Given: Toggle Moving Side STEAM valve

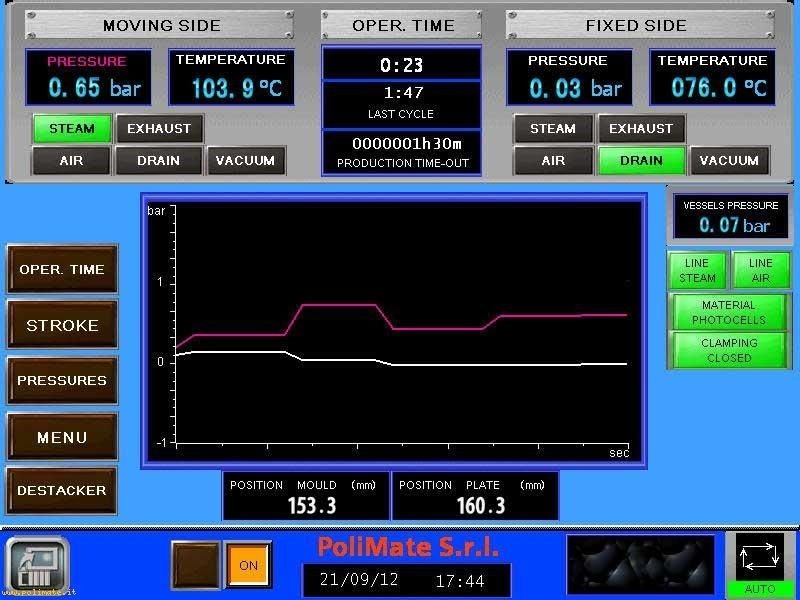Looking at the screenshot, I should click(72, 129).
